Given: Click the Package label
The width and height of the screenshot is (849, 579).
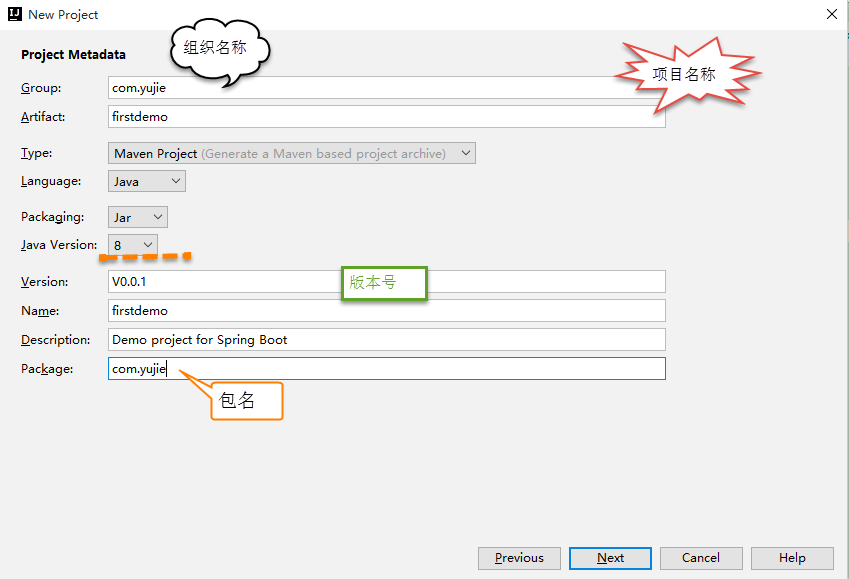Looking at the screenshot, I should (47, 368).
